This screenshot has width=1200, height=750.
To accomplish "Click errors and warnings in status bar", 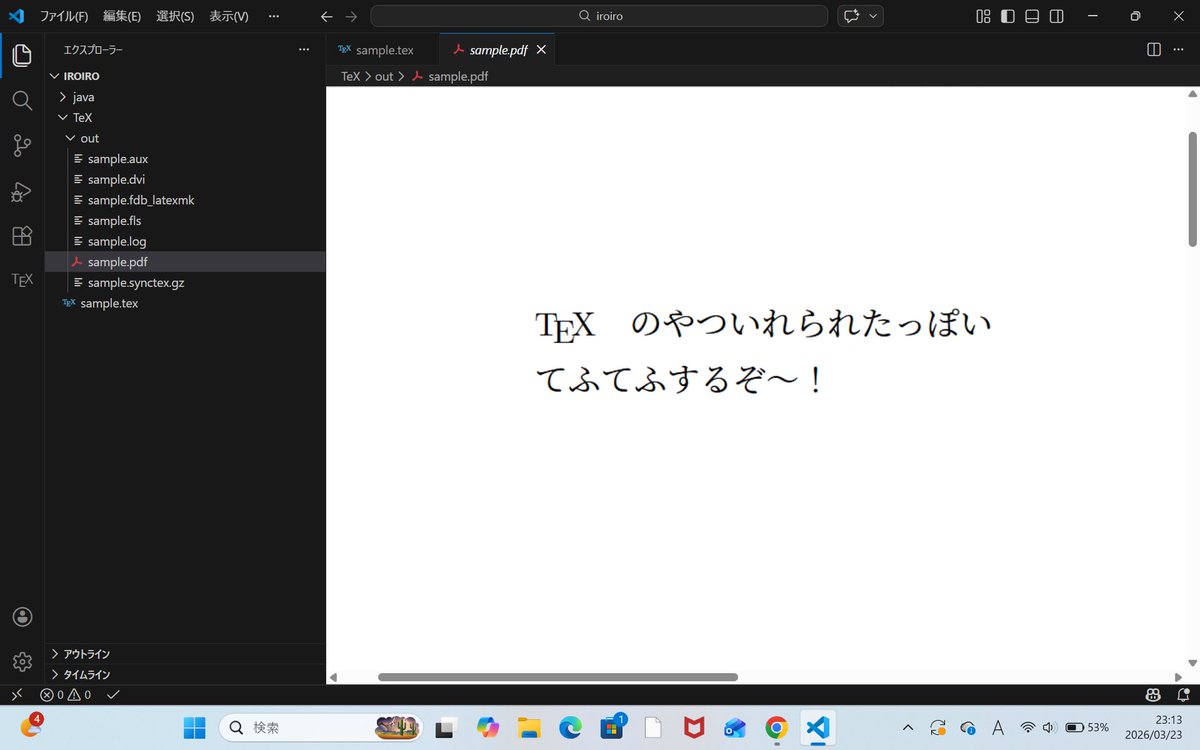I will pos(65,694).
